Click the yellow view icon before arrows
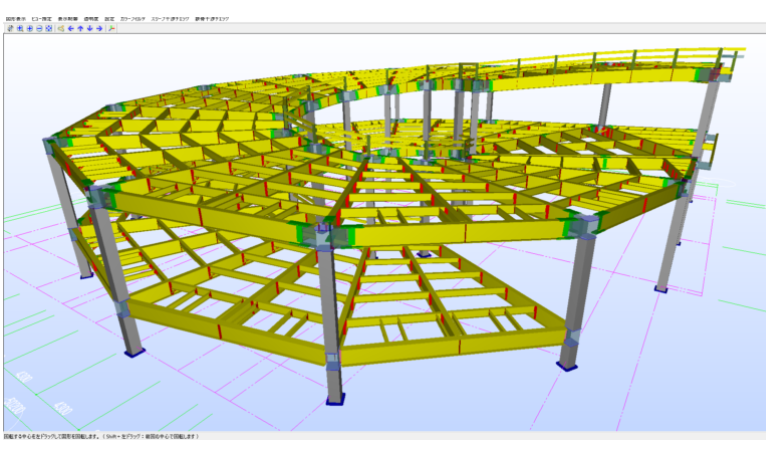 [x=61, y=29]
